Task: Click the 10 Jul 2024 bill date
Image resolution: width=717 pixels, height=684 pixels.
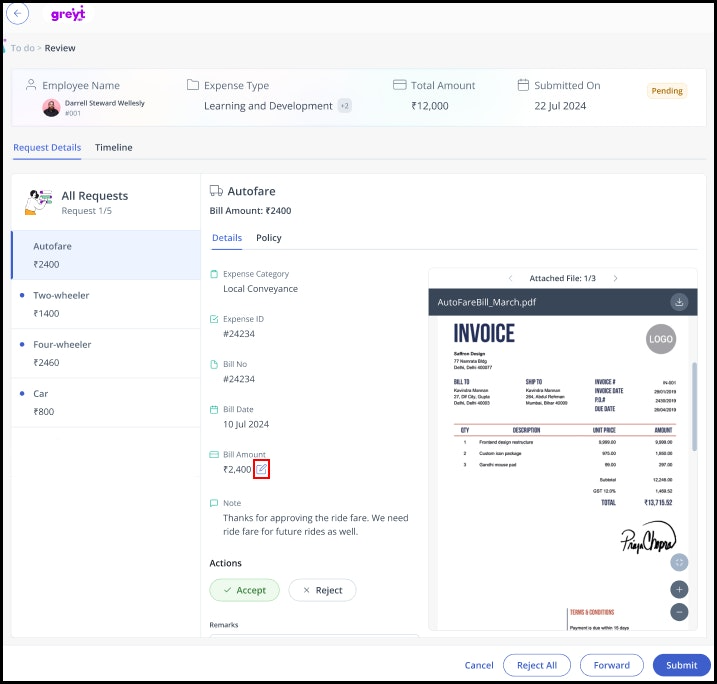Action: click(x=246, y=424)
